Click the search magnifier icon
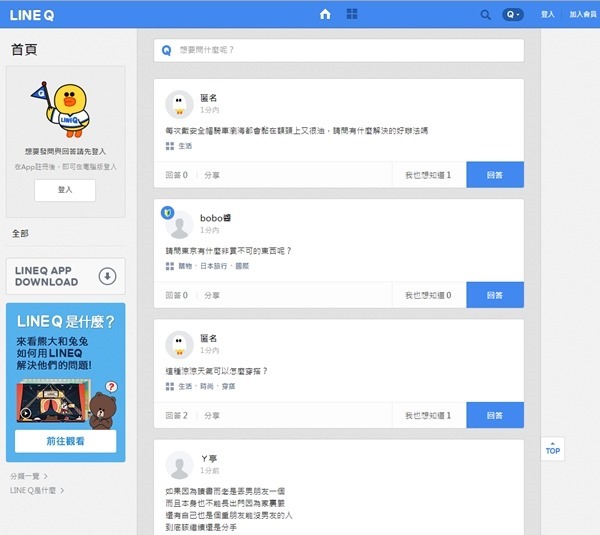This screenshot has width=600, height=535. click(x=486, y=15)
